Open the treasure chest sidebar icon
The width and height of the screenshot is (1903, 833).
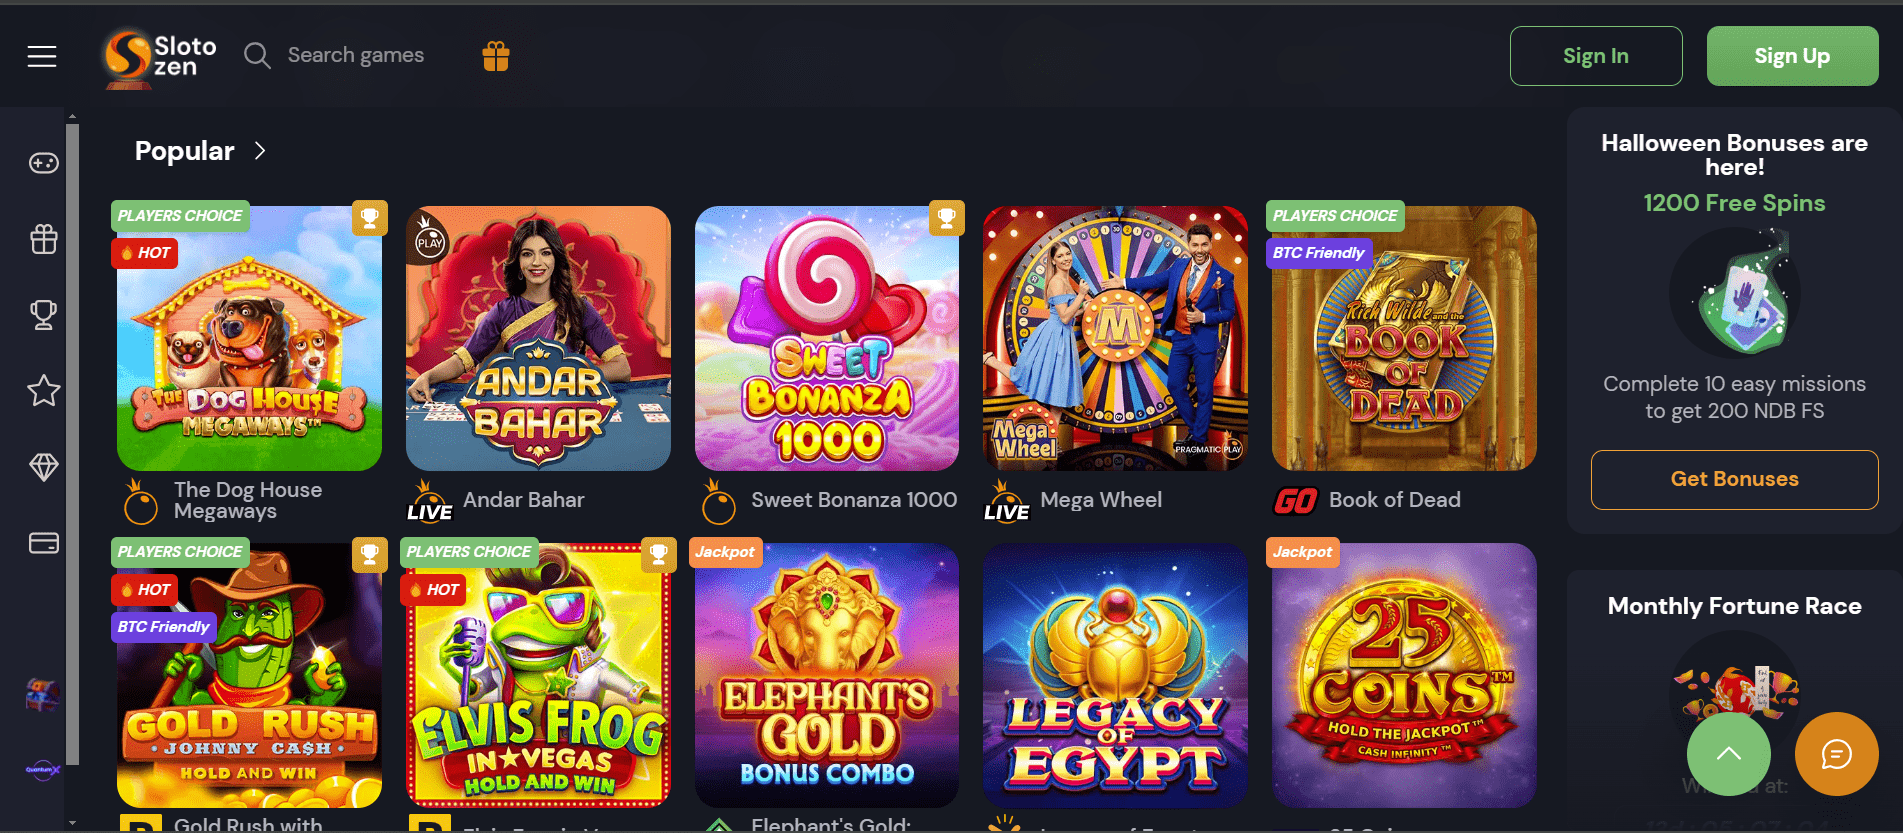point(43,694)
